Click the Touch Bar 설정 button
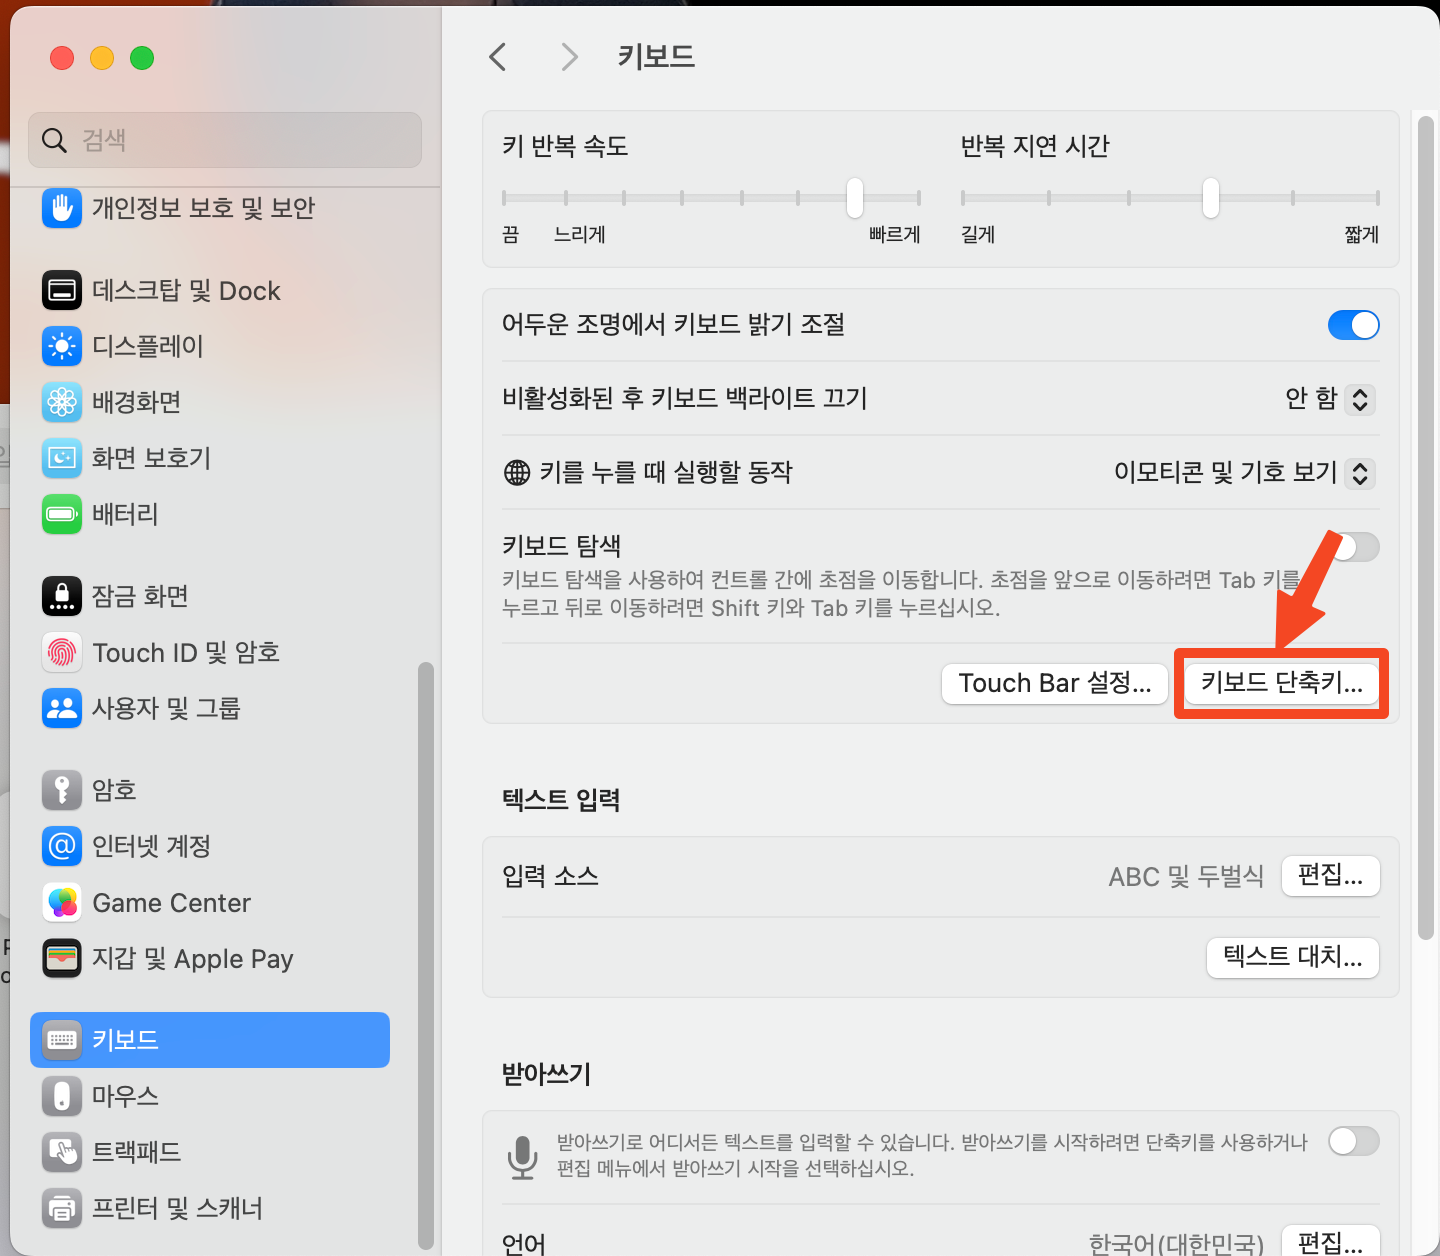Image resolution: width=1440 pixels, height=1256 pixels. click(x=1054, y=683)
